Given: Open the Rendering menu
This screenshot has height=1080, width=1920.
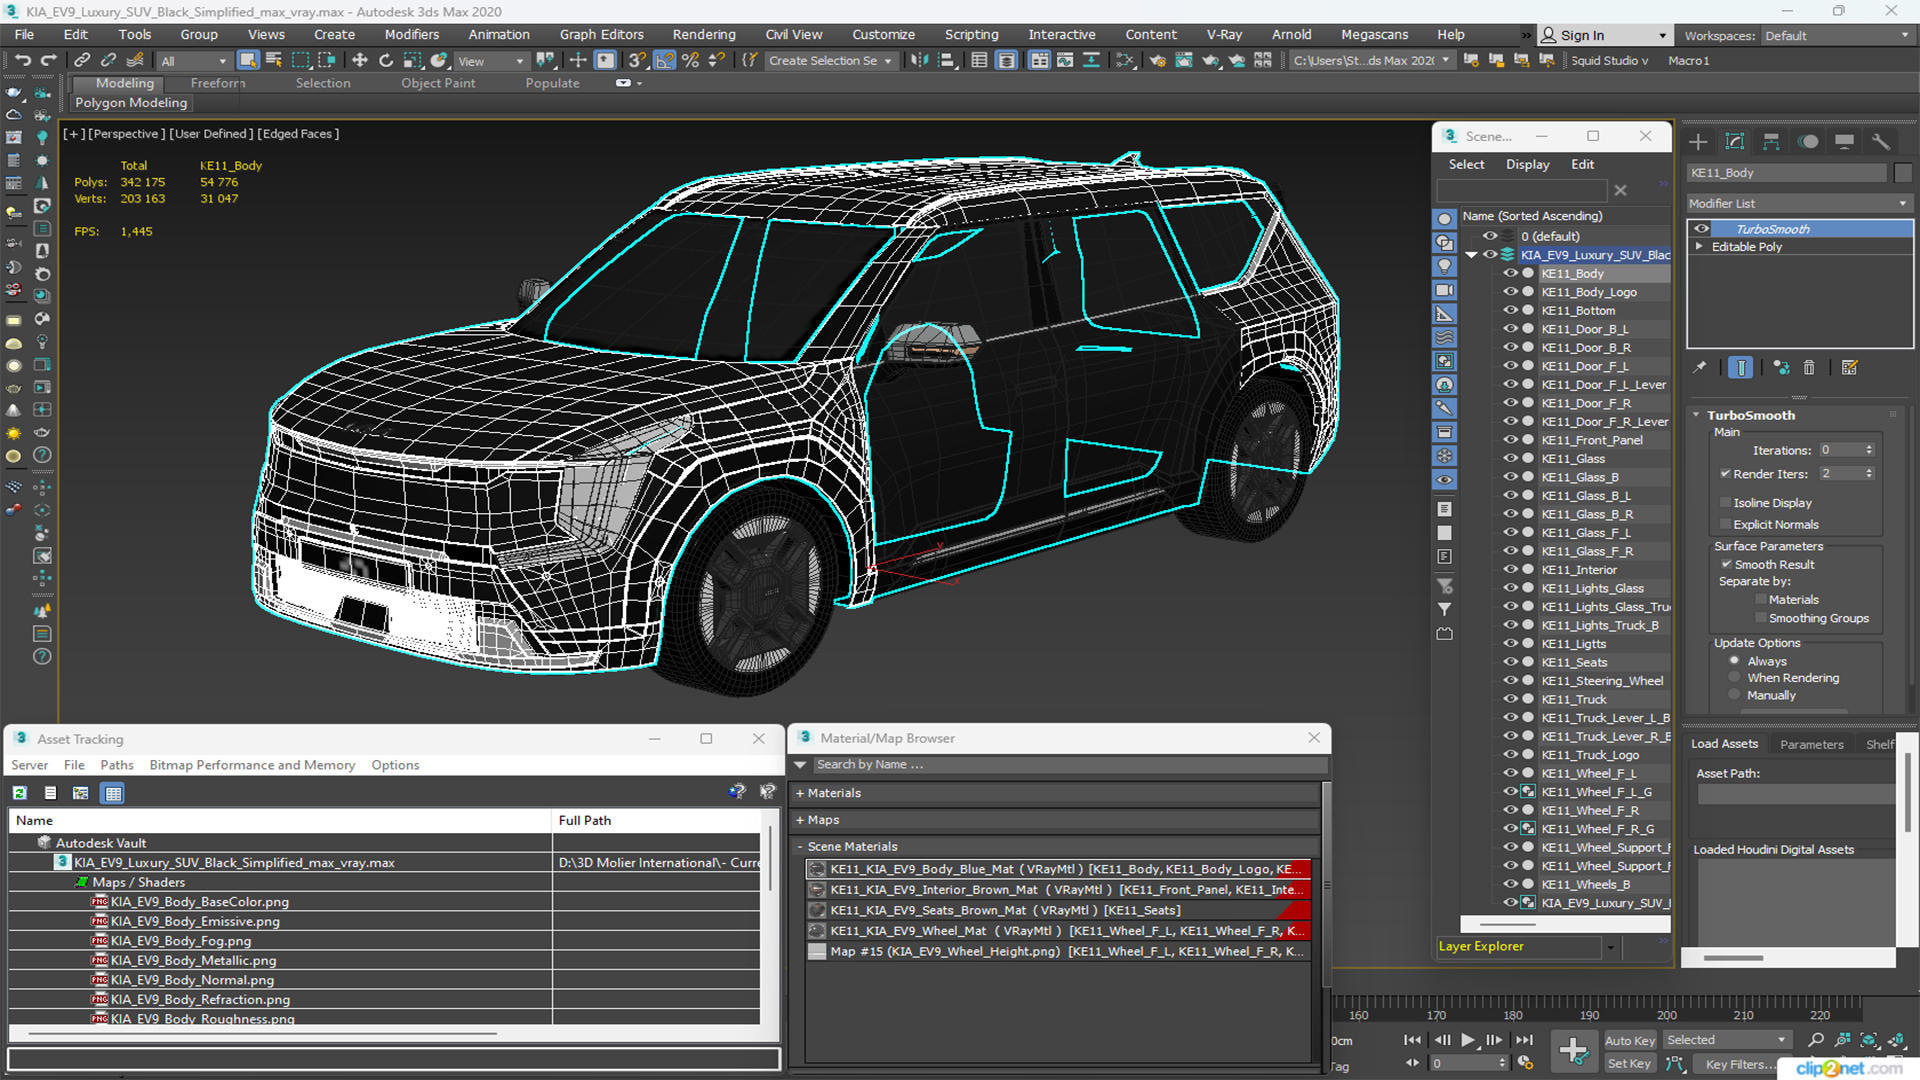Looking at the screenshot, I should (703, 34).
